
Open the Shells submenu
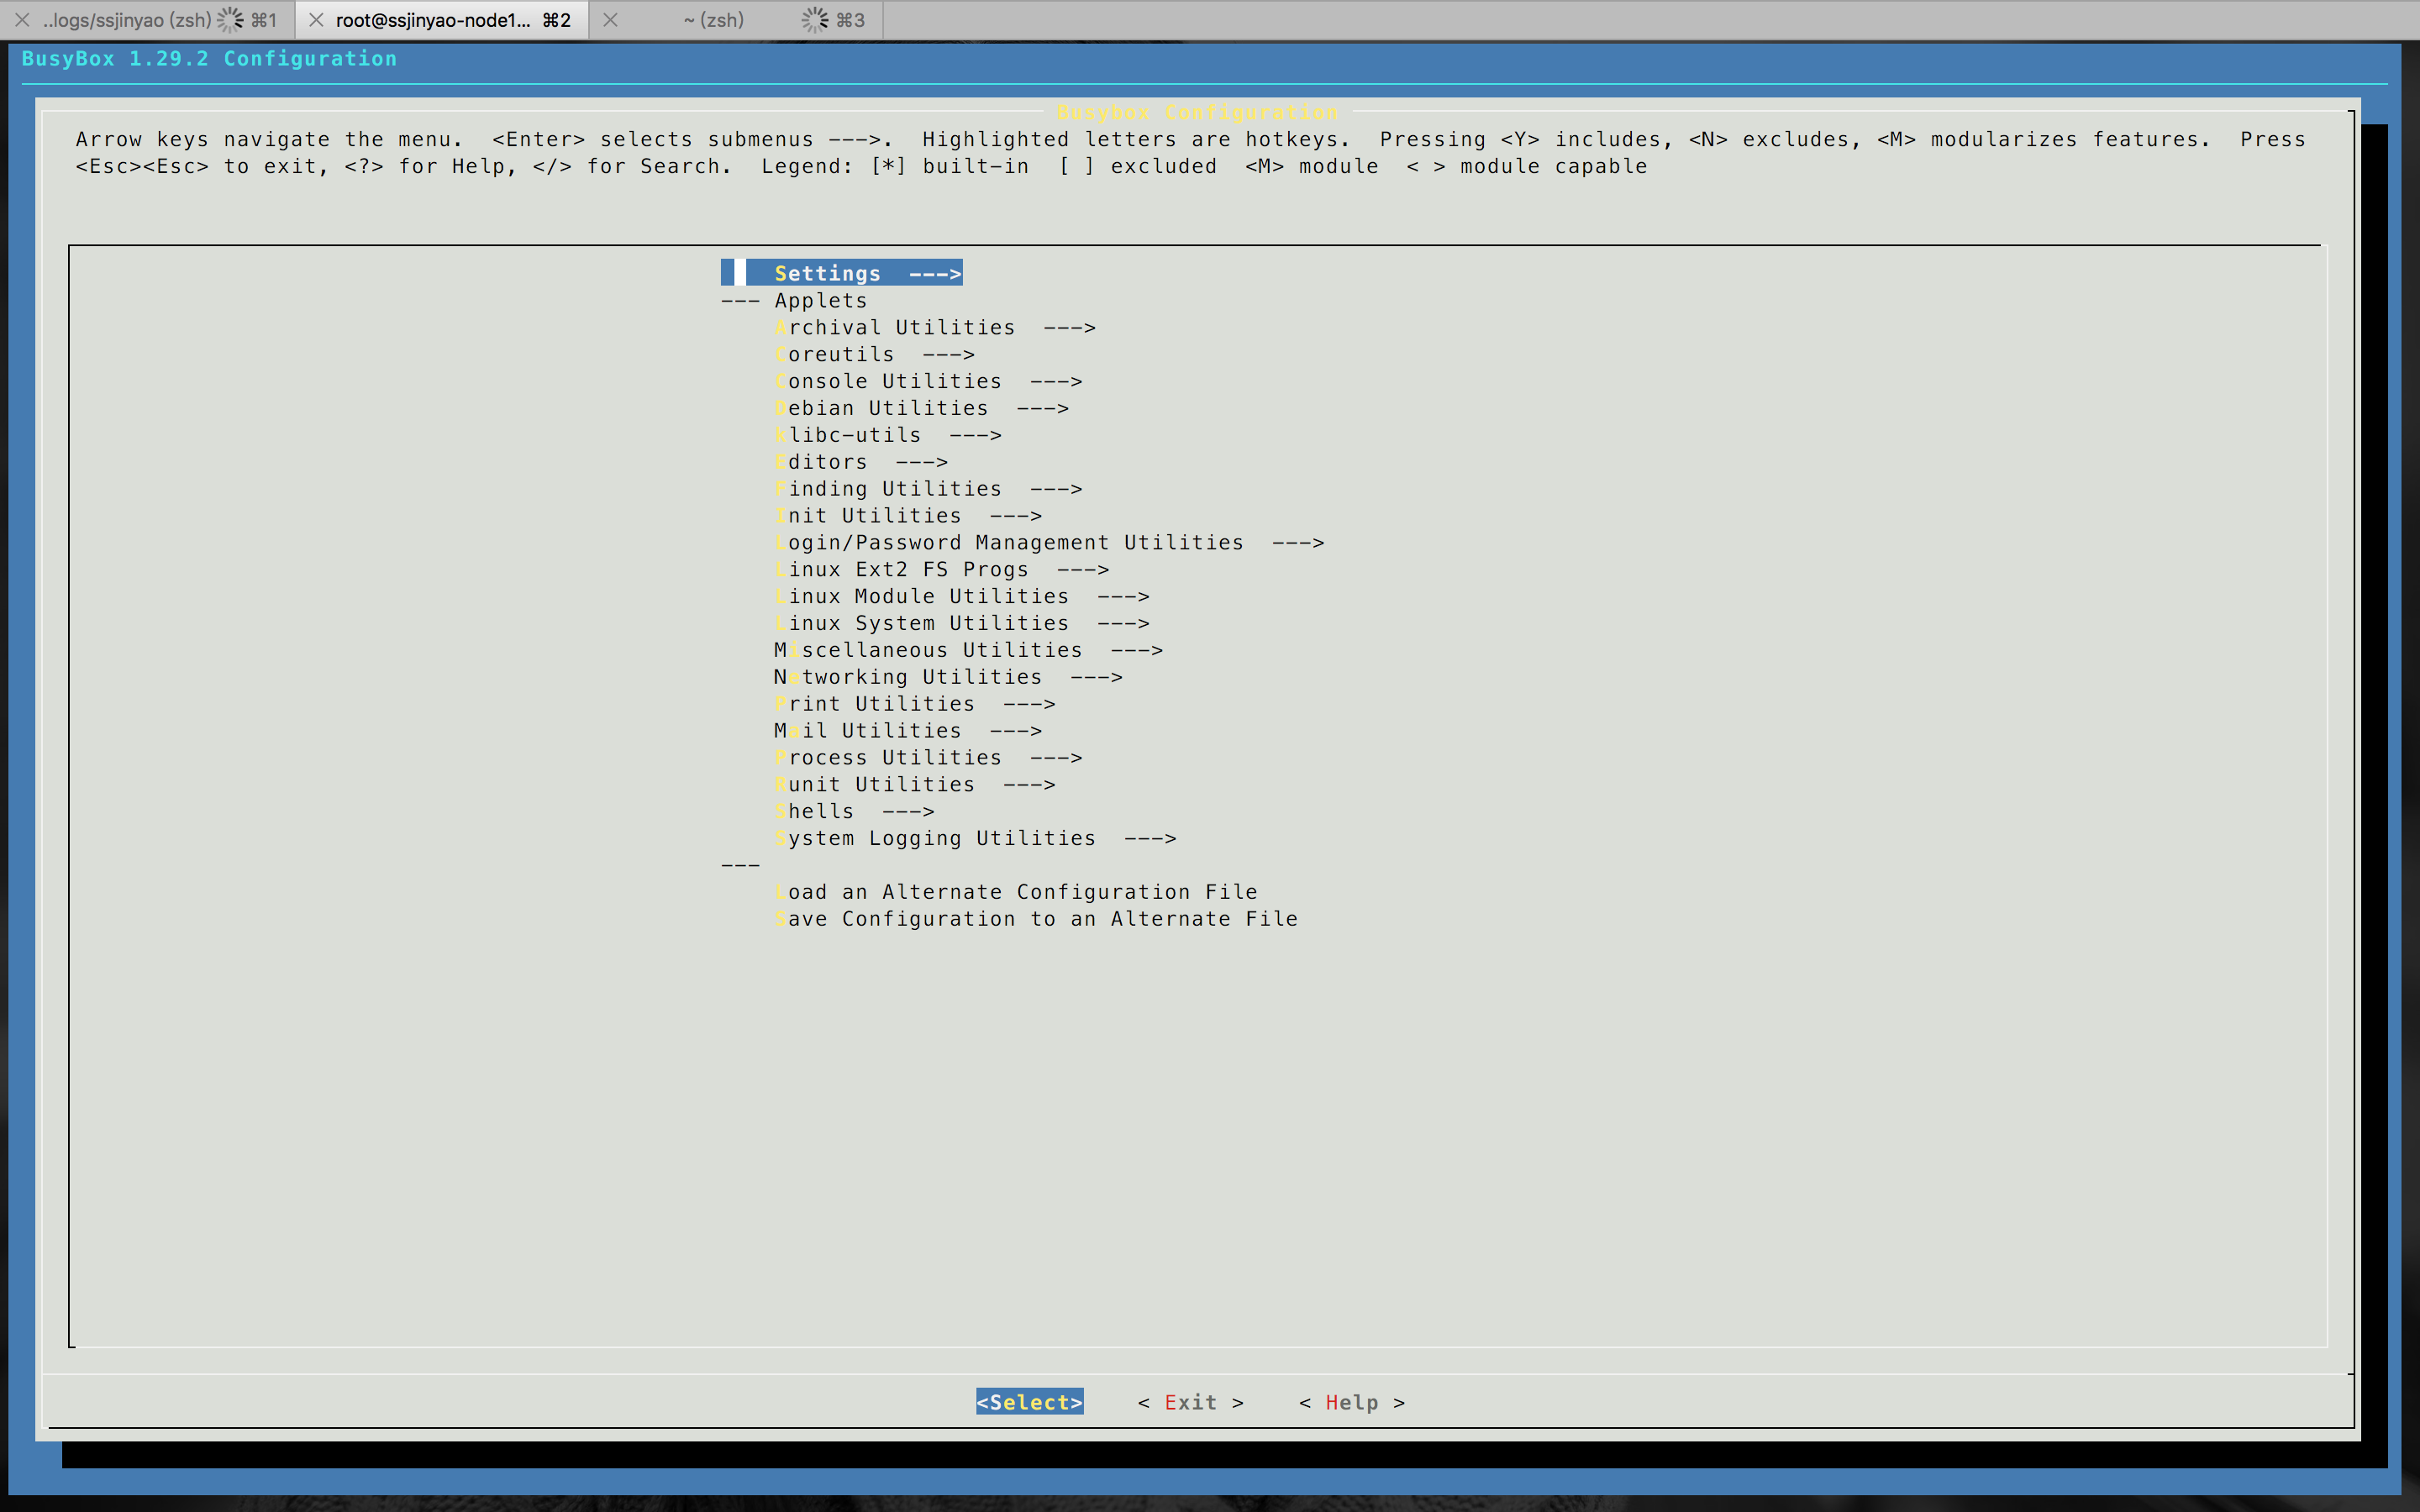click(854, 812)
